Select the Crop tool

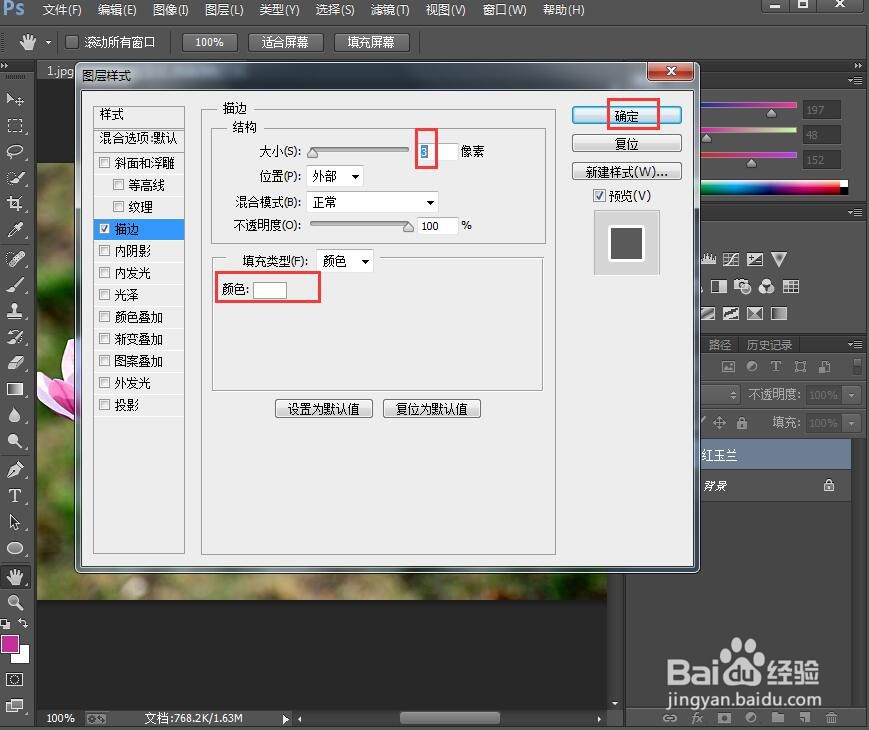(15, 203)
